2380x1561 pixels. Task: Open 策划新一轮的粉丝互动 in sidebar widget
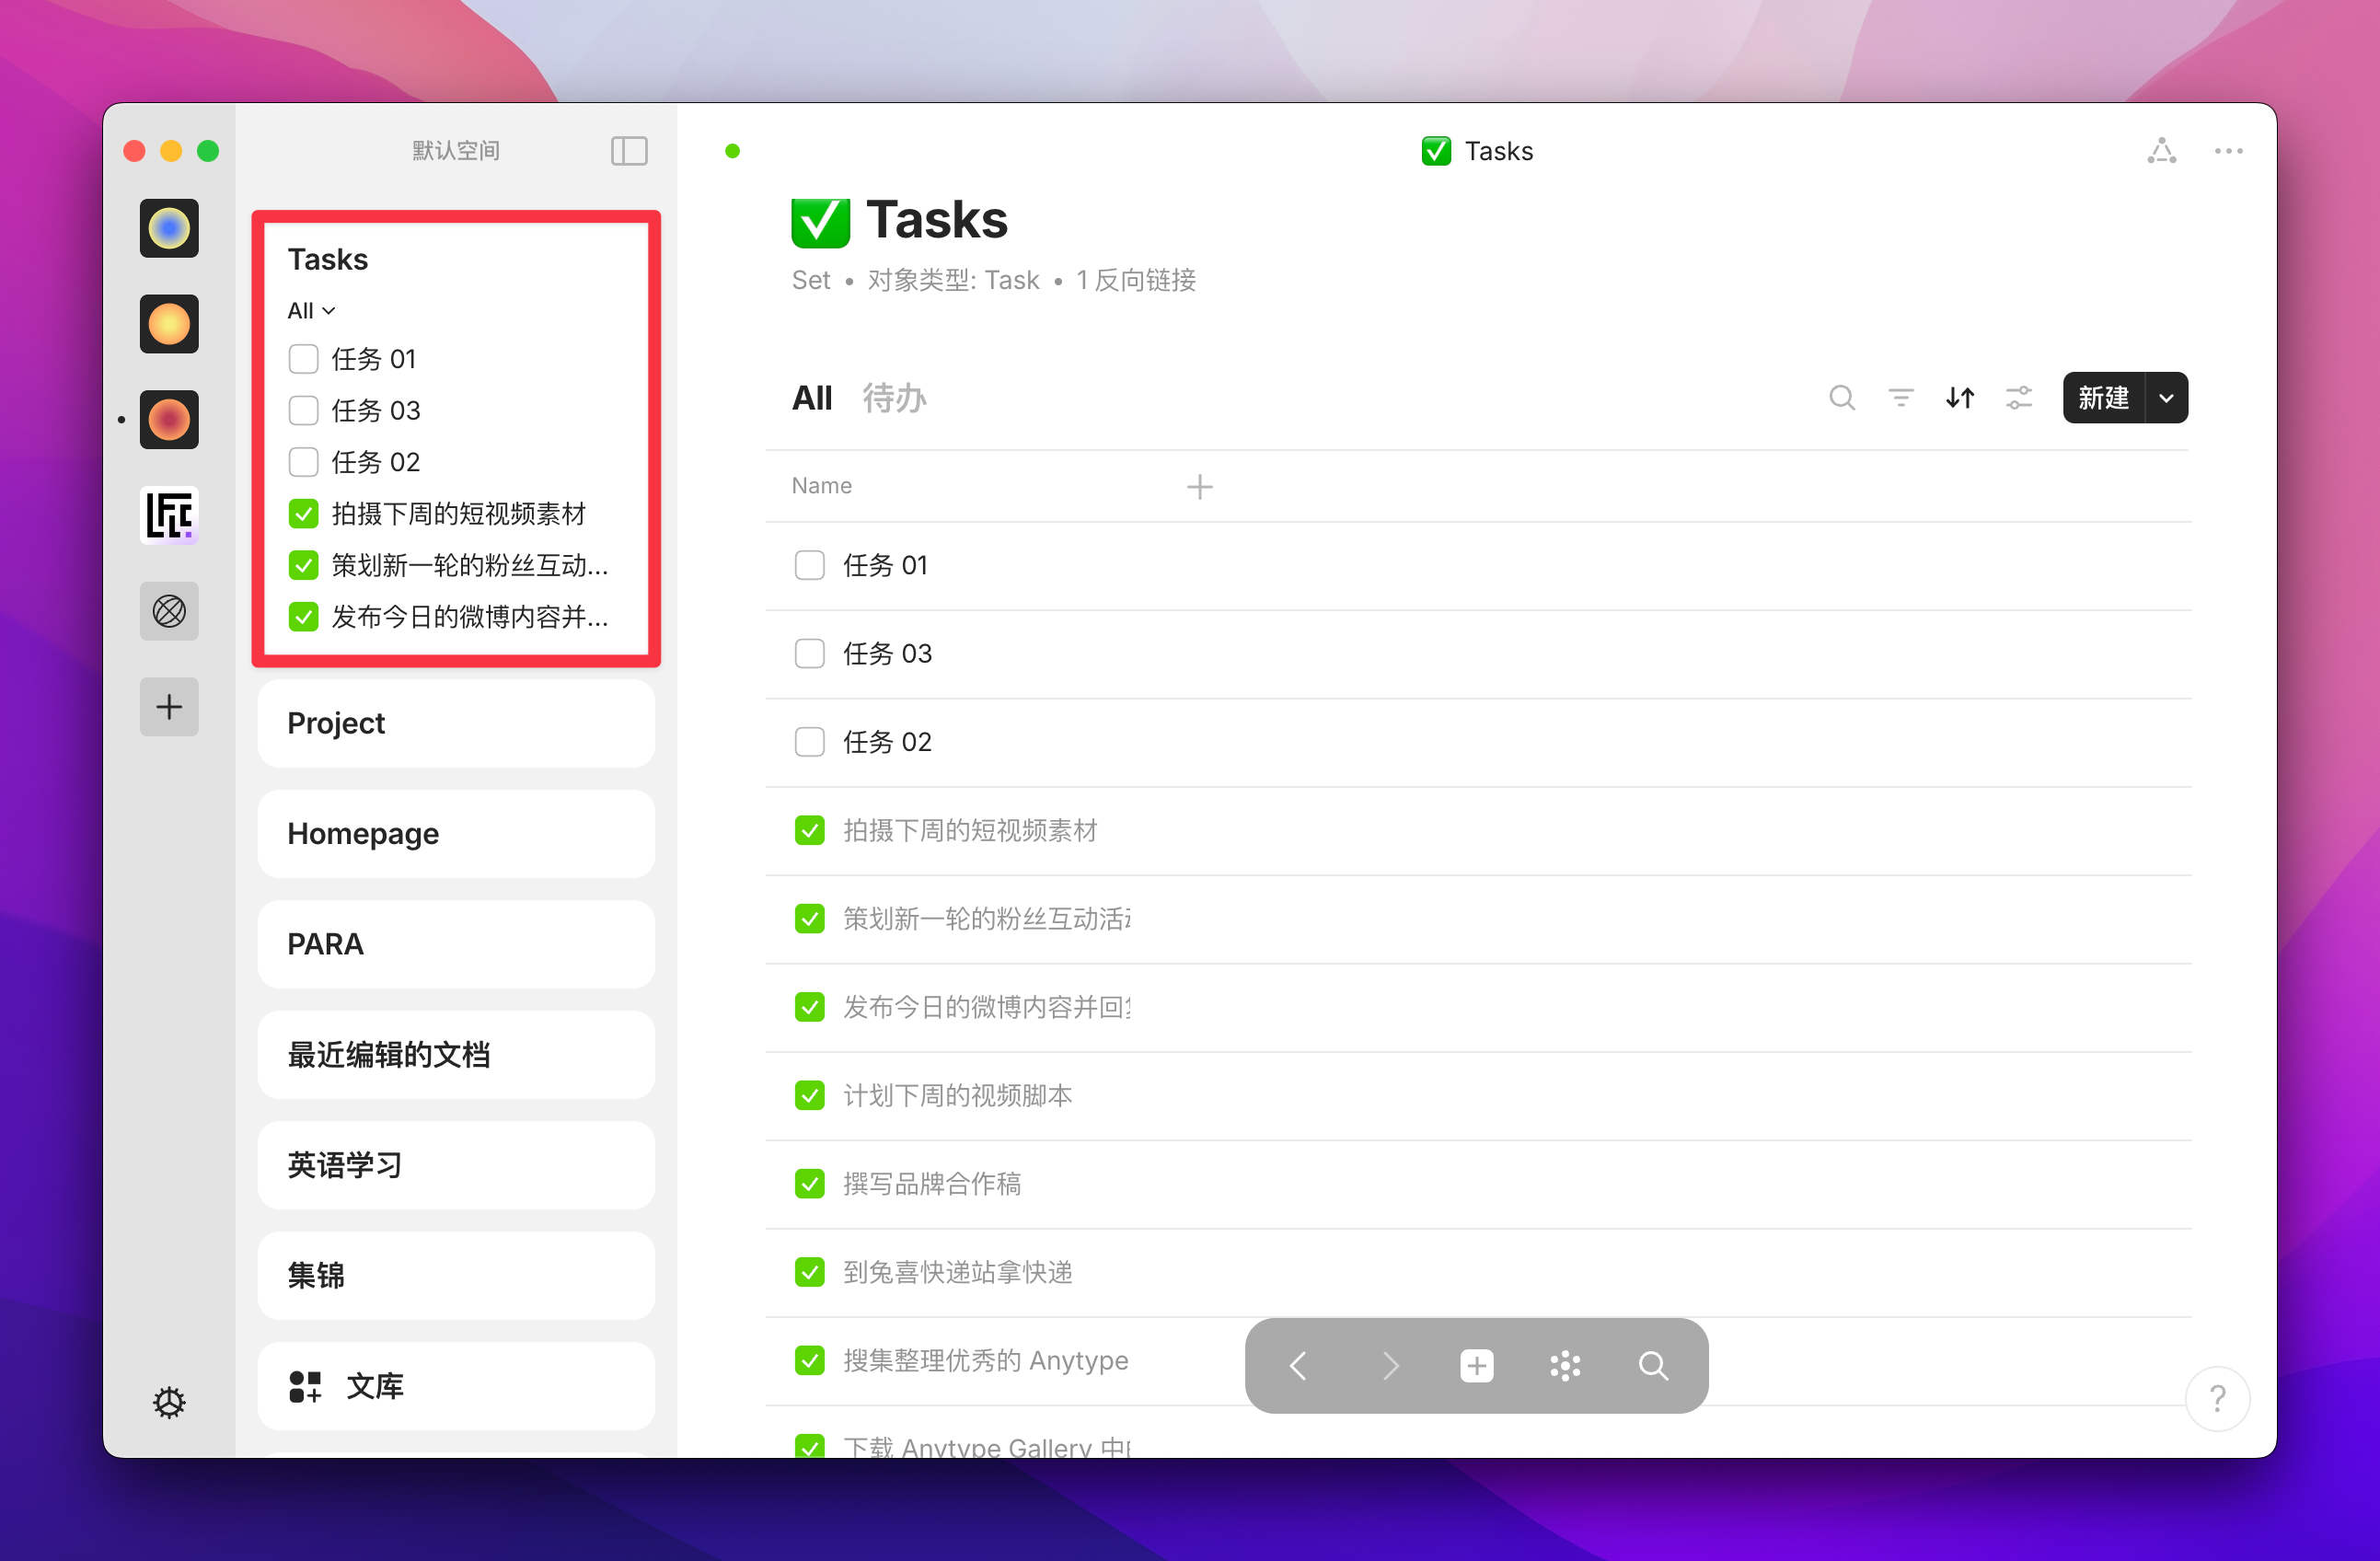point(470,566)
